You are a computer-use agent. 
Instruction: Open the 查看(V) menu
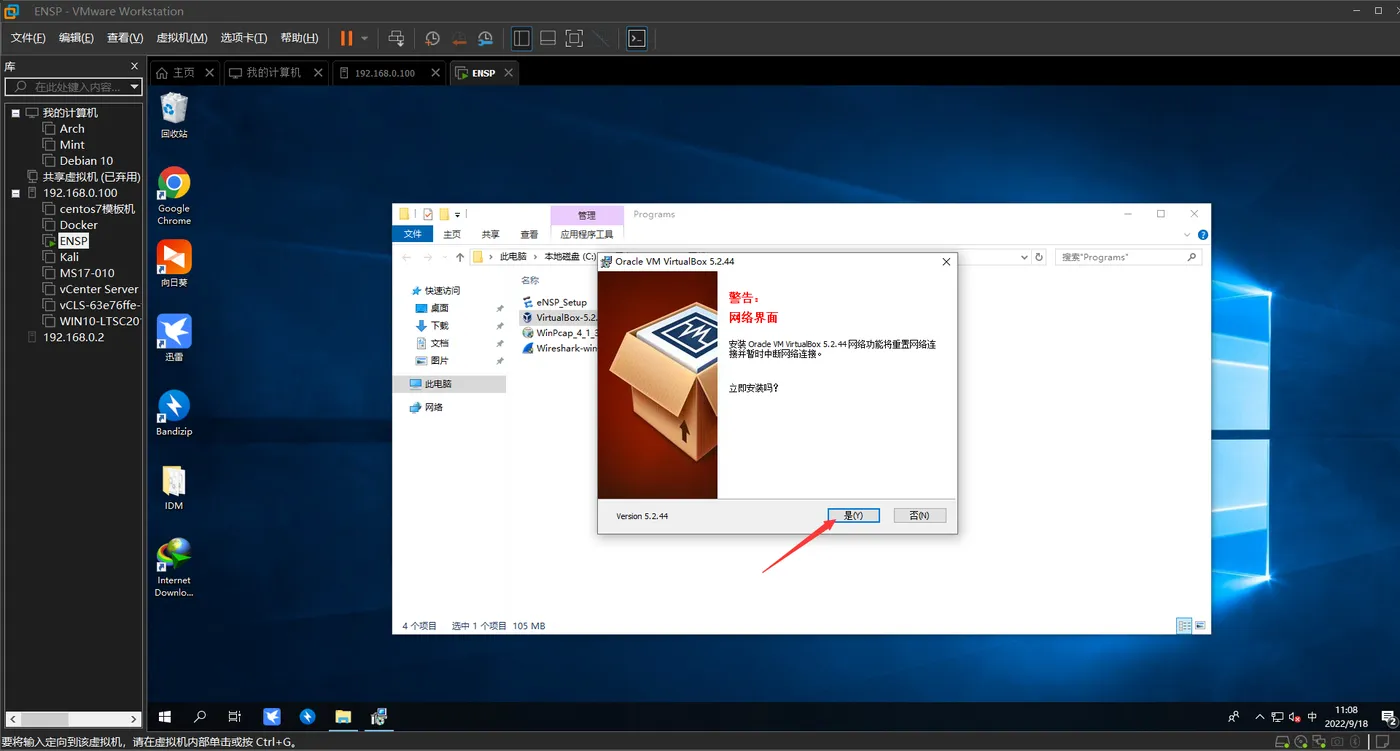click(x=125, y=38)
